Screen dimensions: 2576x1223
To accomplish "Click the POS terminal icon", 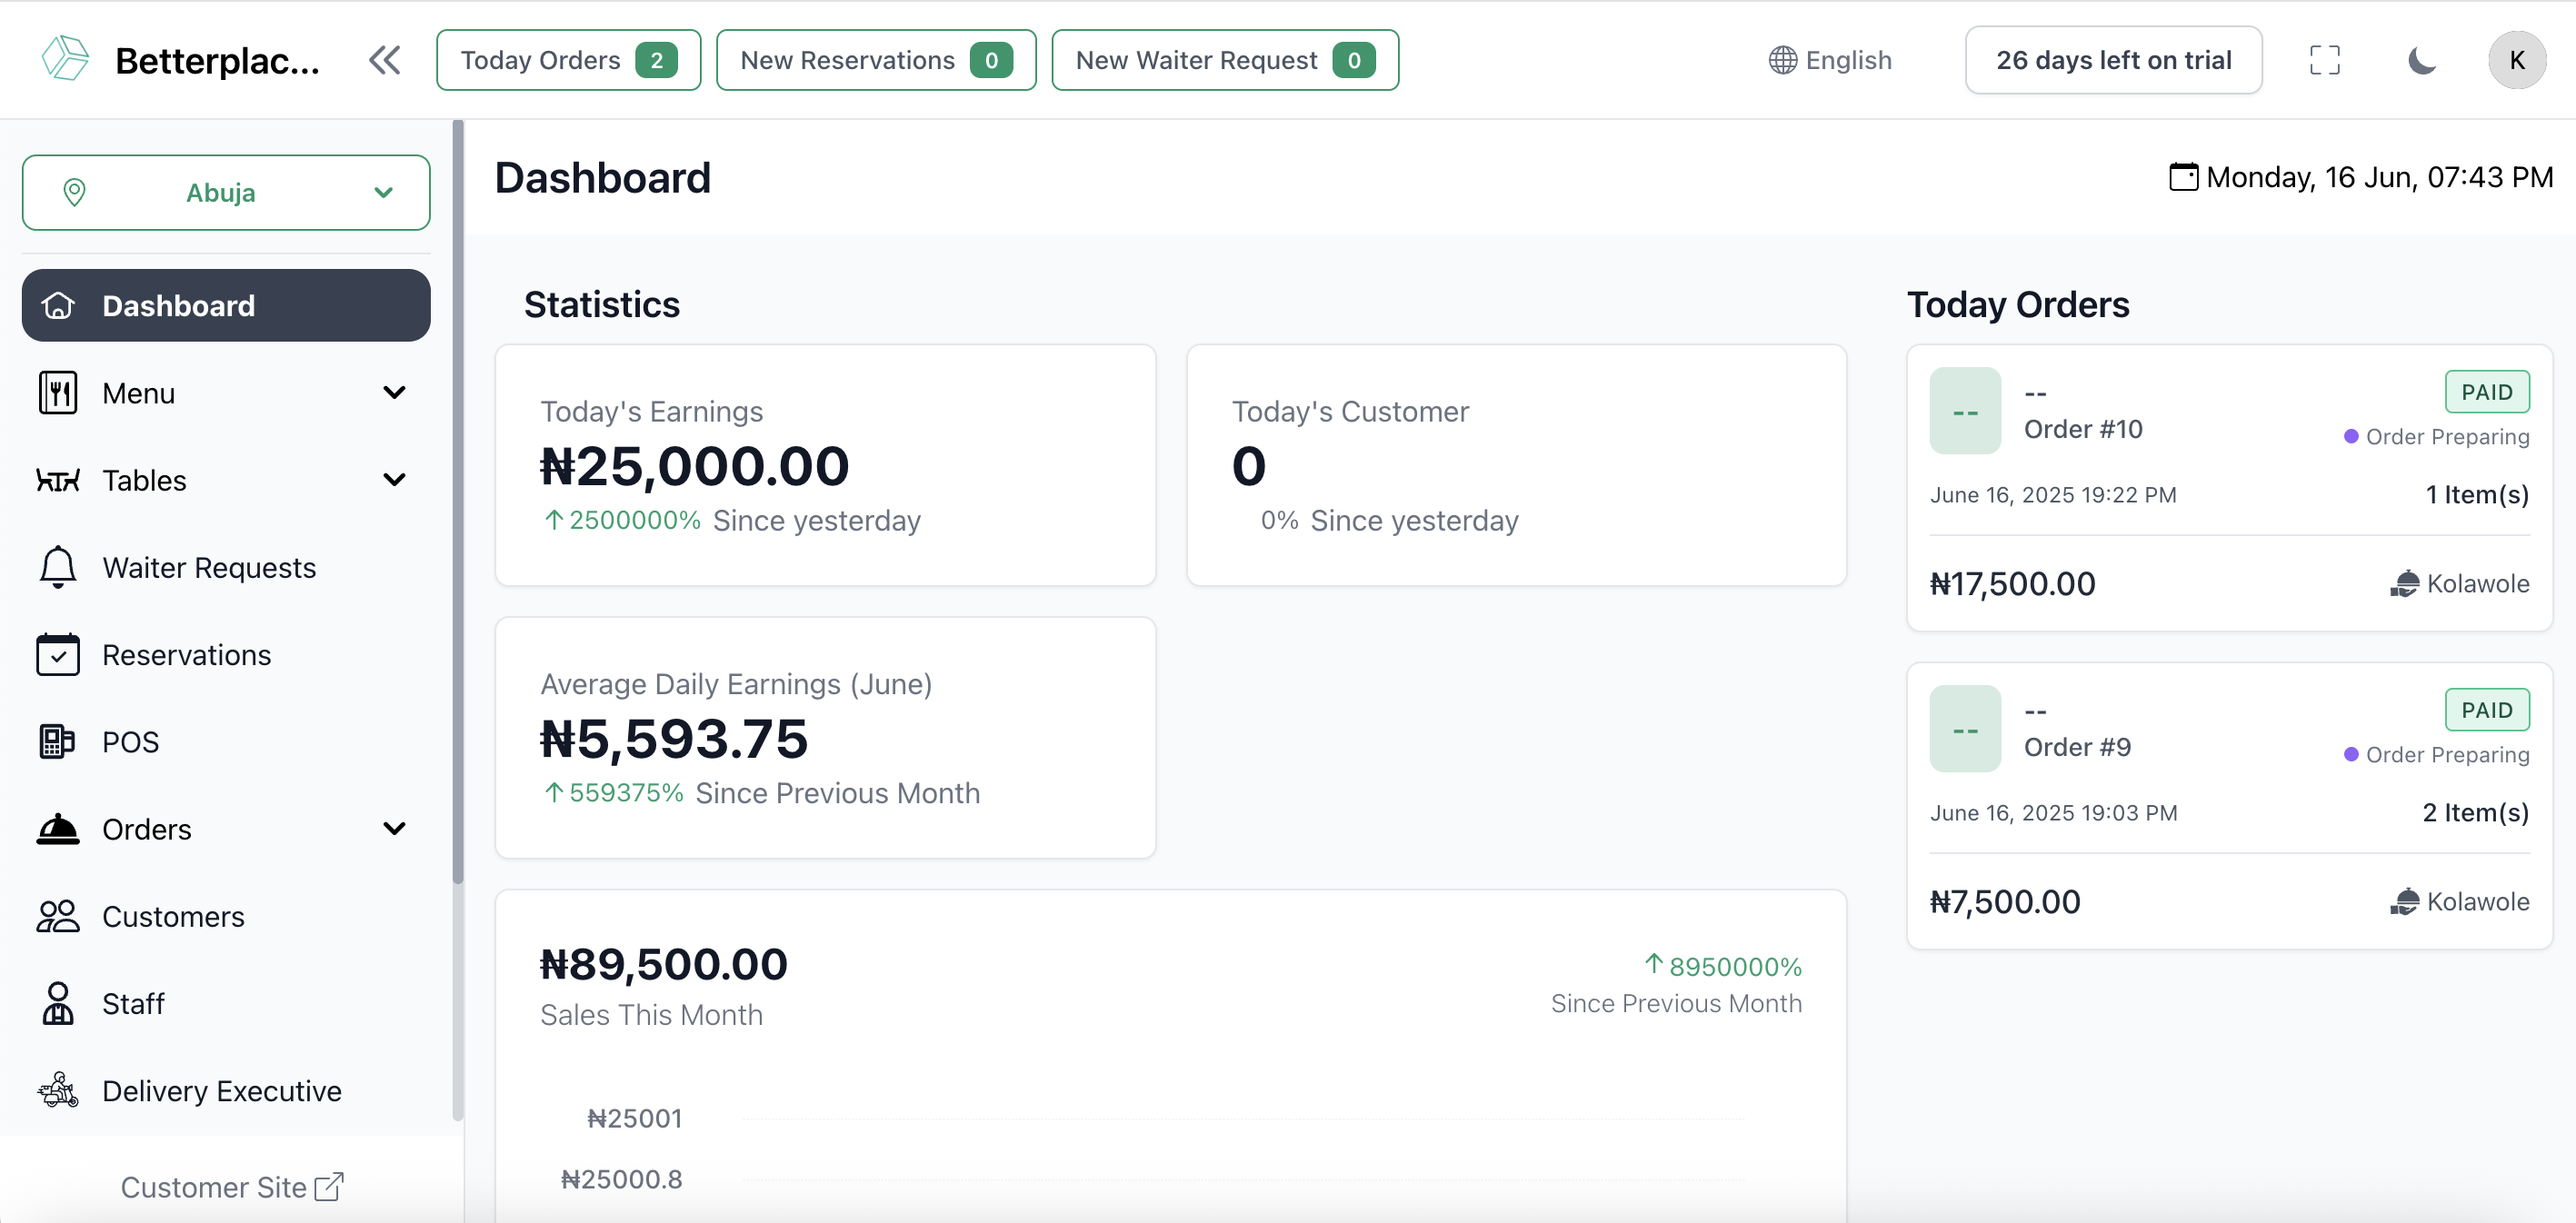I will tap(57, 741).
